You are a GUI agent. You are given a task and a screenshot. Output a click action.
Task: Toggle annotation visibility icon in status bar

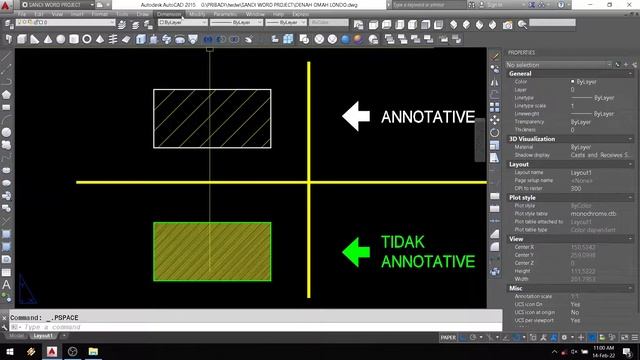[x=543, y=338]
